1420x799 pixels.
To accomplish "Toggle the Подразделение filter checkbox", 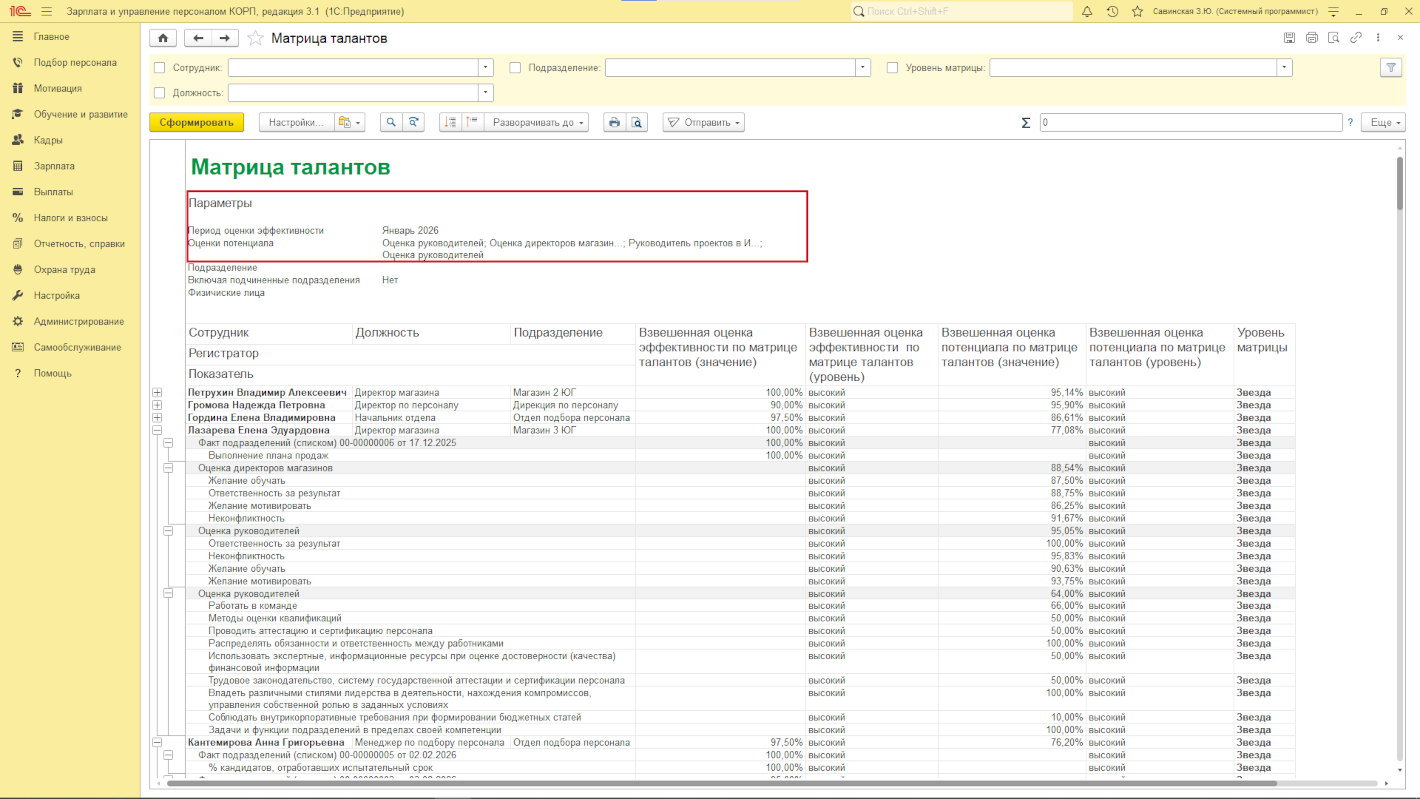I will pyautogui.click(x=515, y=68).
